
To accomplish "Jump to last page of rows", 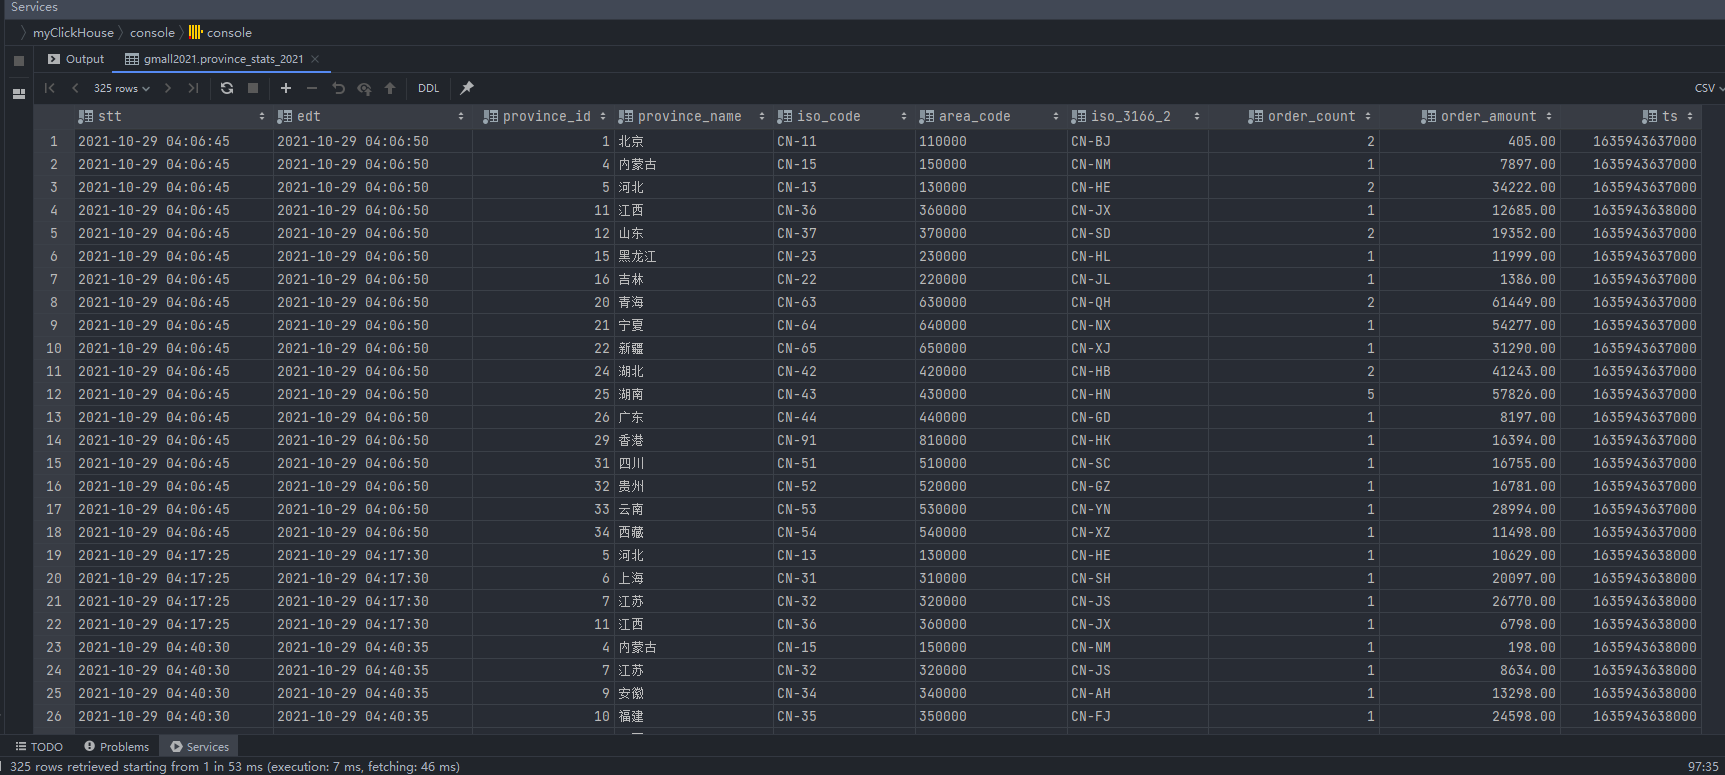I will (x=193, y=88).
